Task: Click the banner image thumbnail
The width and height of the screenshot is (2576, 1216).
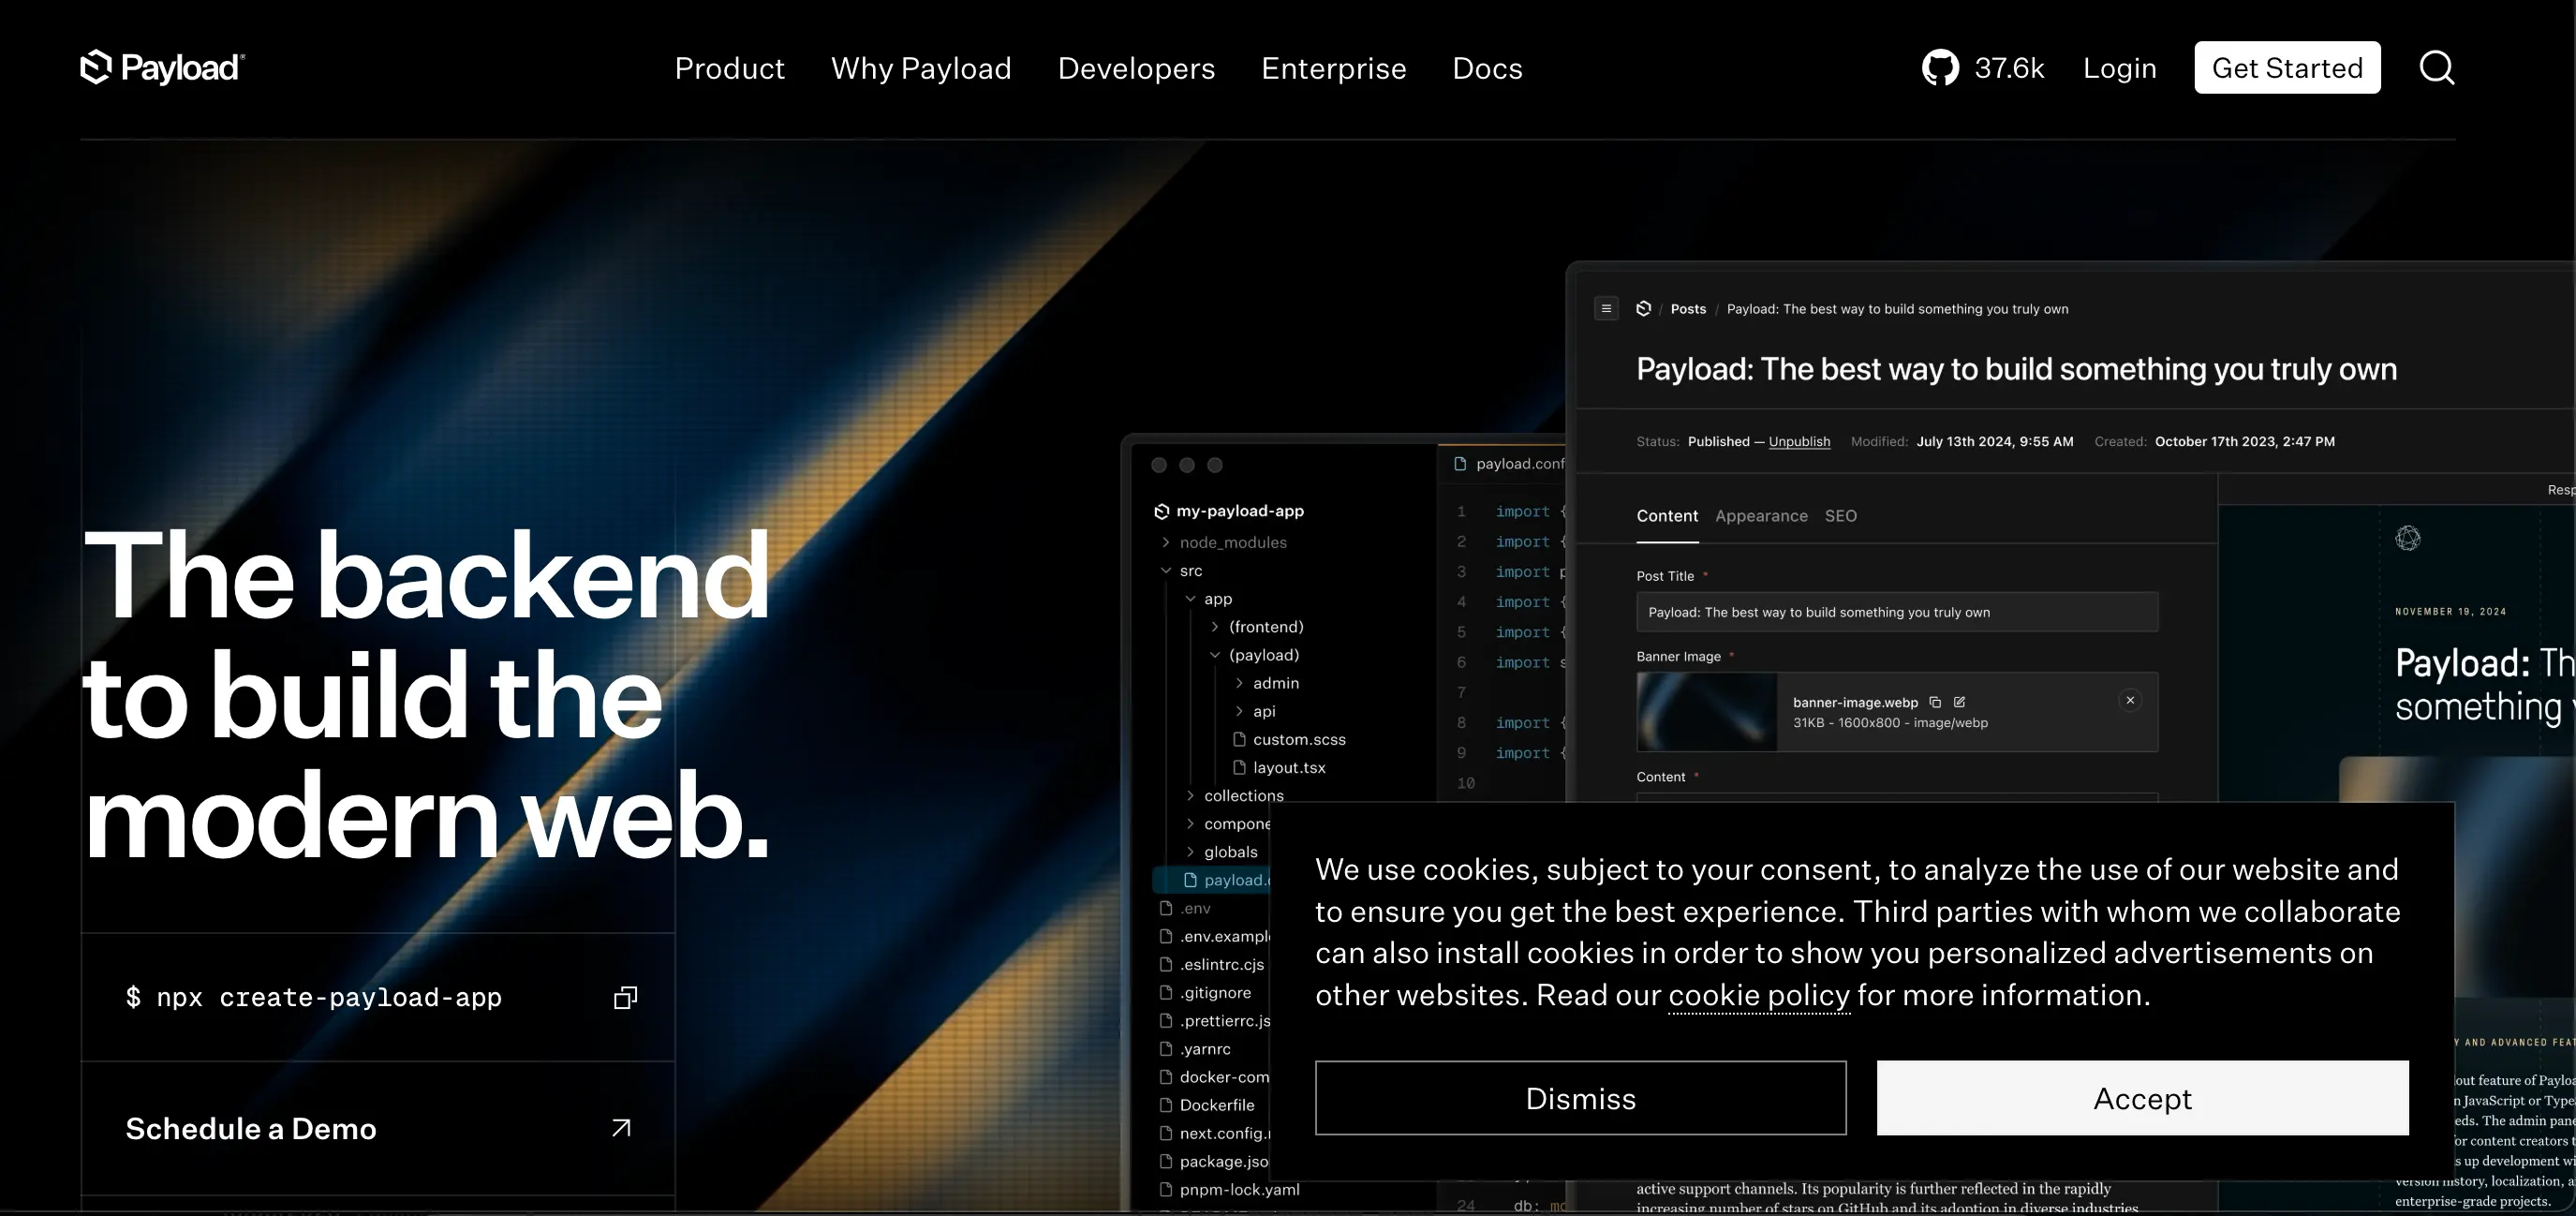Action: click(1706, 712)
